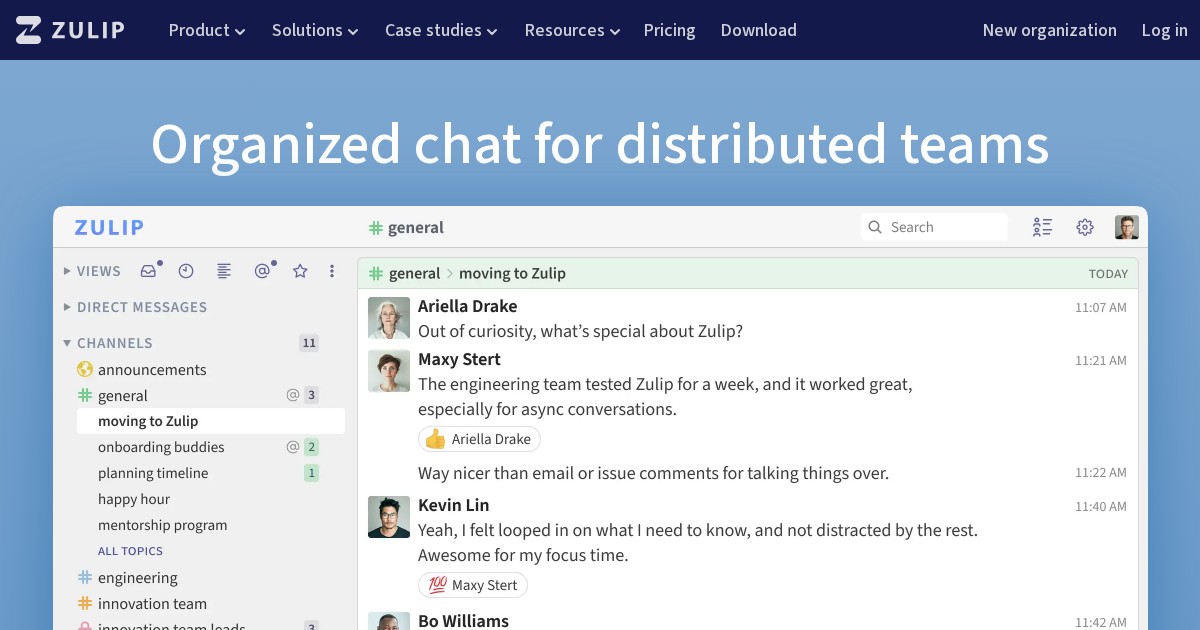Click moving to Zulip in the message header
Viewport: 1200px width, 630px height.
point(512,273)
